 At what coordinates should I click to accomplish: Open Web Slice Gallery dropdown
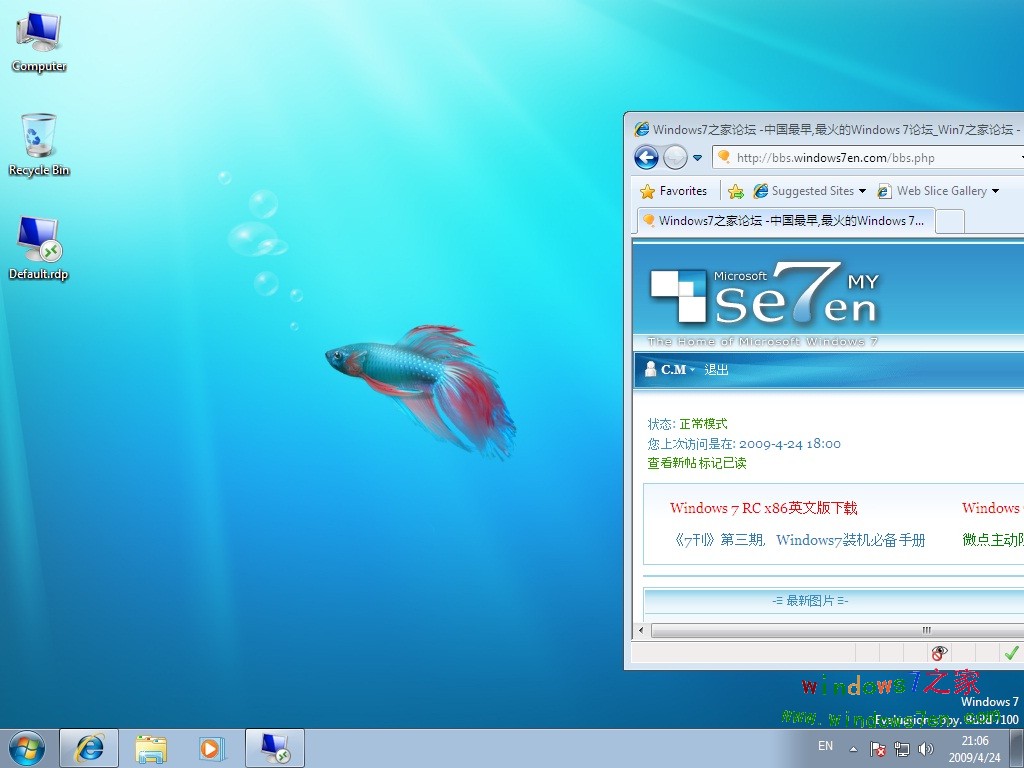pyautogui.click(x=938, y=191)
